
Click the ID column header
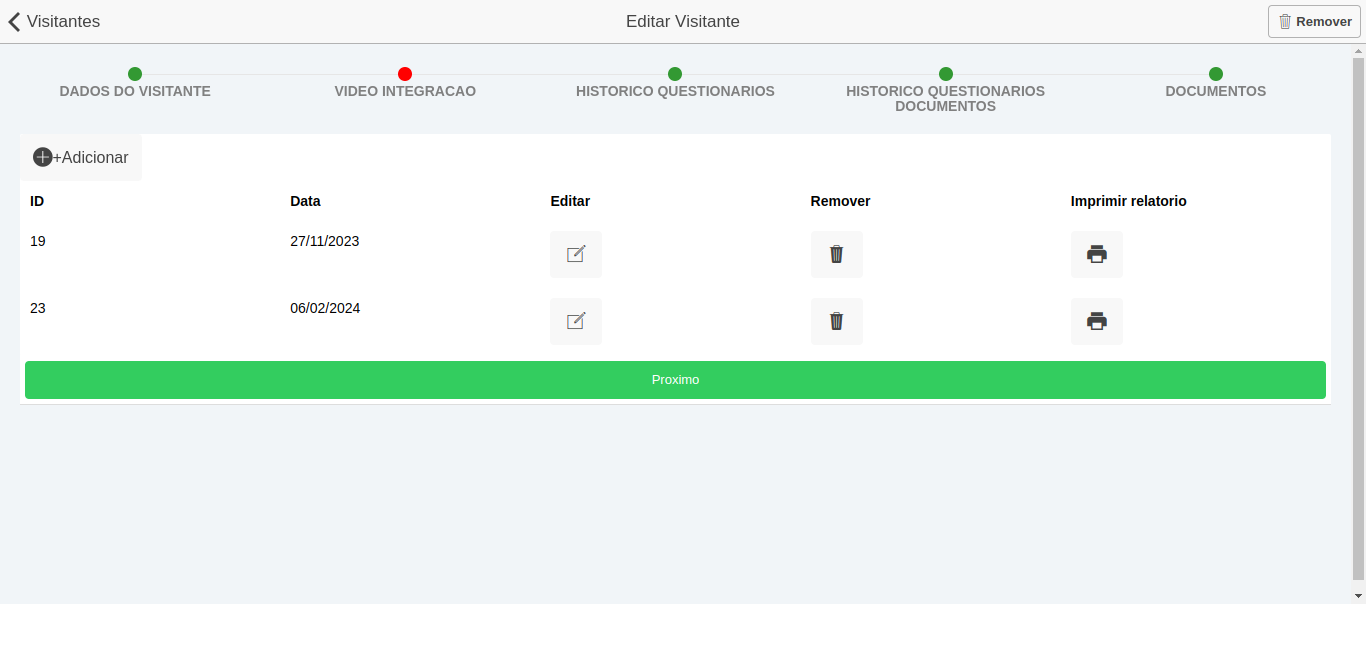pyautogui.click(x=37, y=201)
